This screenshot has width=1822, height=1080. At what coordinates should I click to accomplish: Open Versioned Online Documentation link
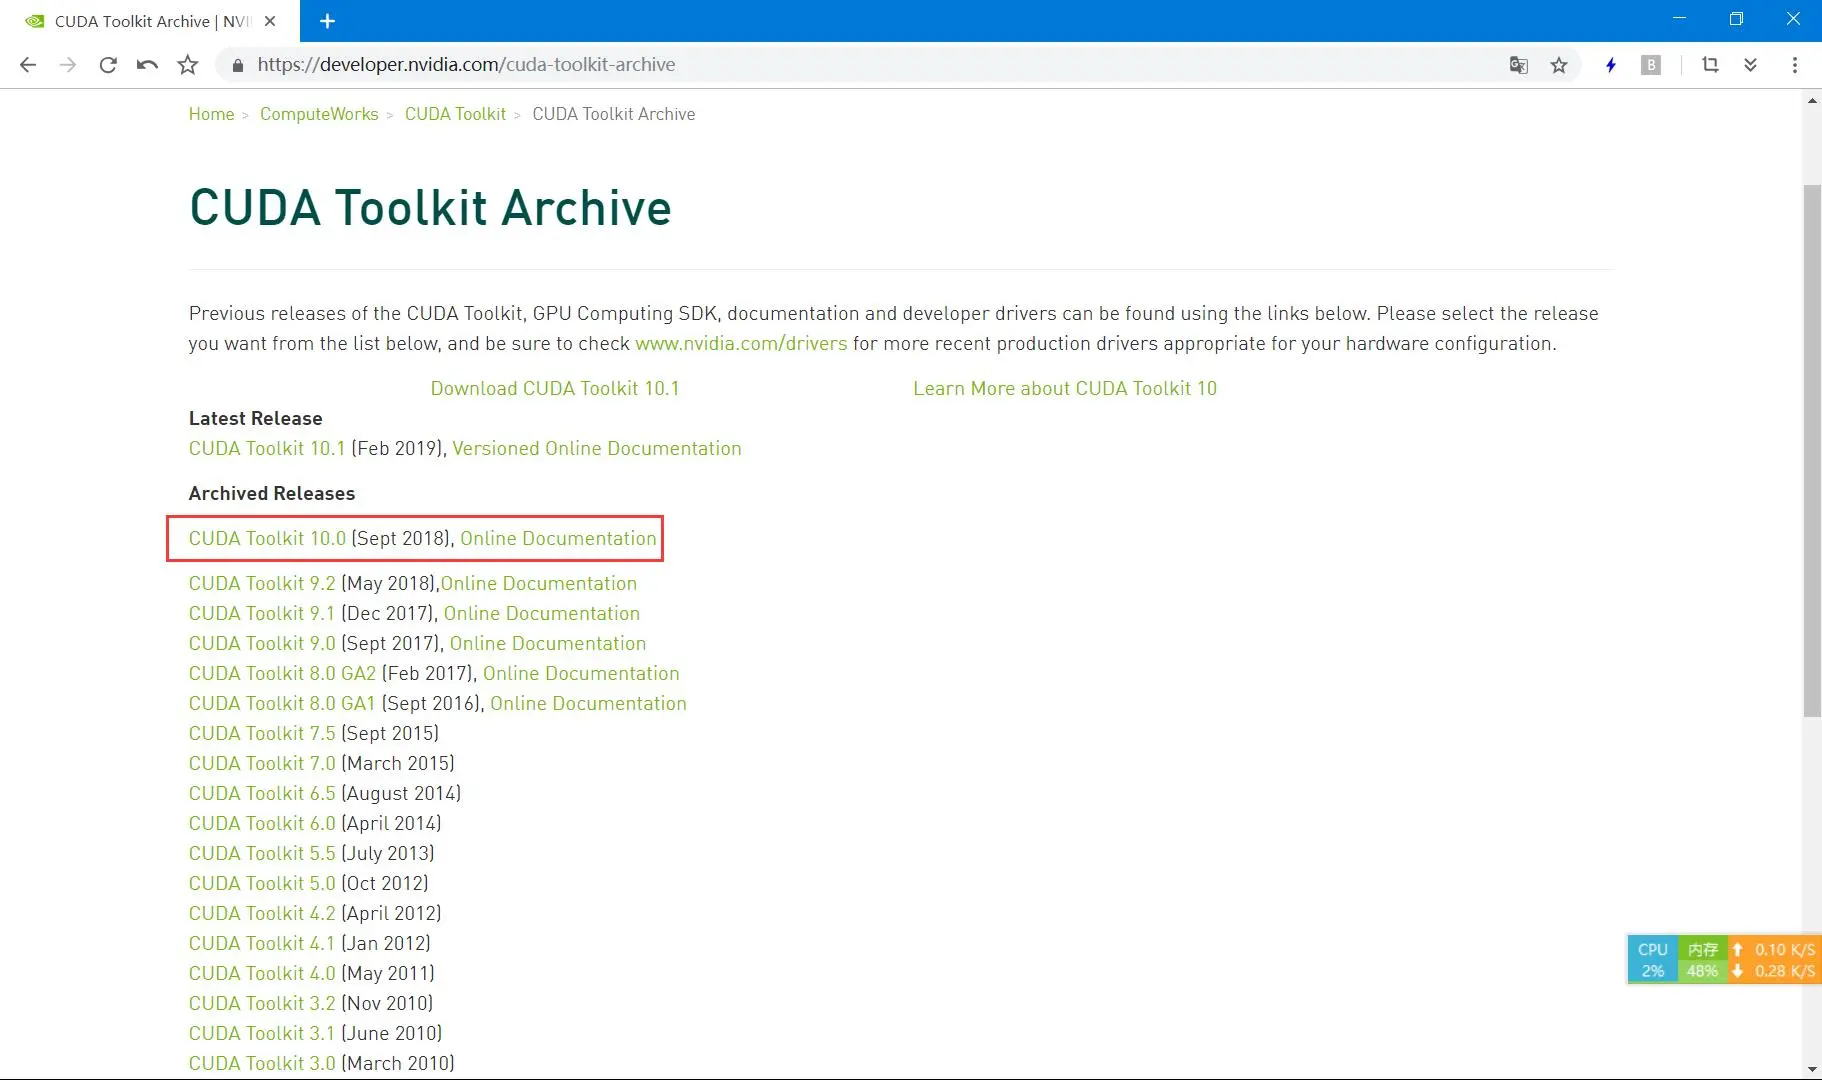pos(597,448)
